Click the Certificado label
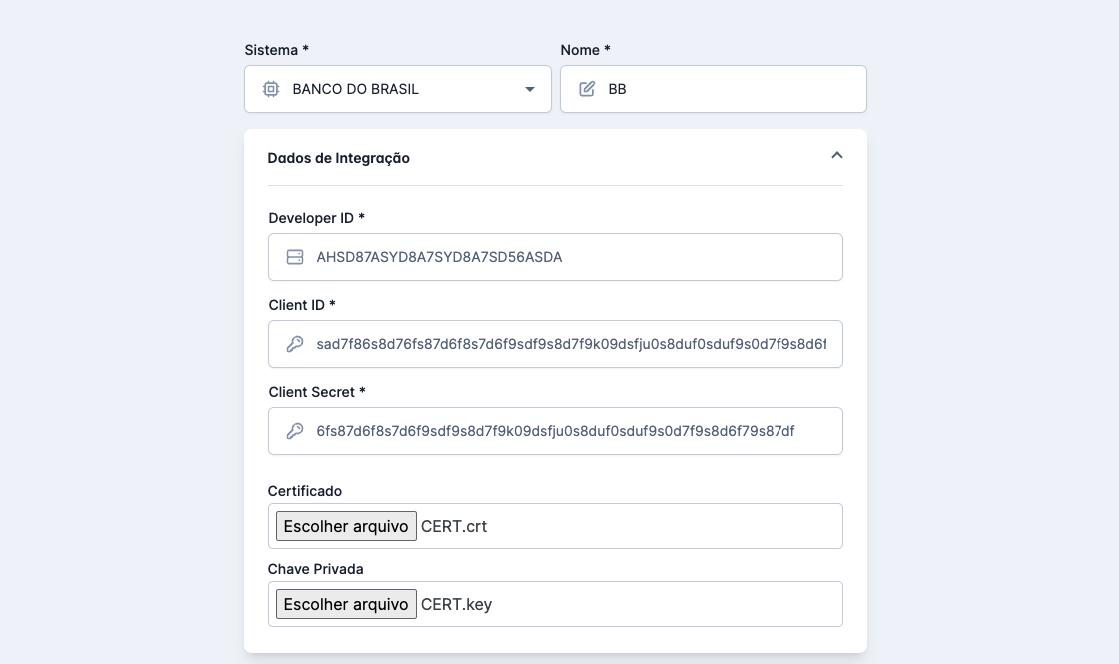This screenshot has width=1119, height=664. [305, 491]
